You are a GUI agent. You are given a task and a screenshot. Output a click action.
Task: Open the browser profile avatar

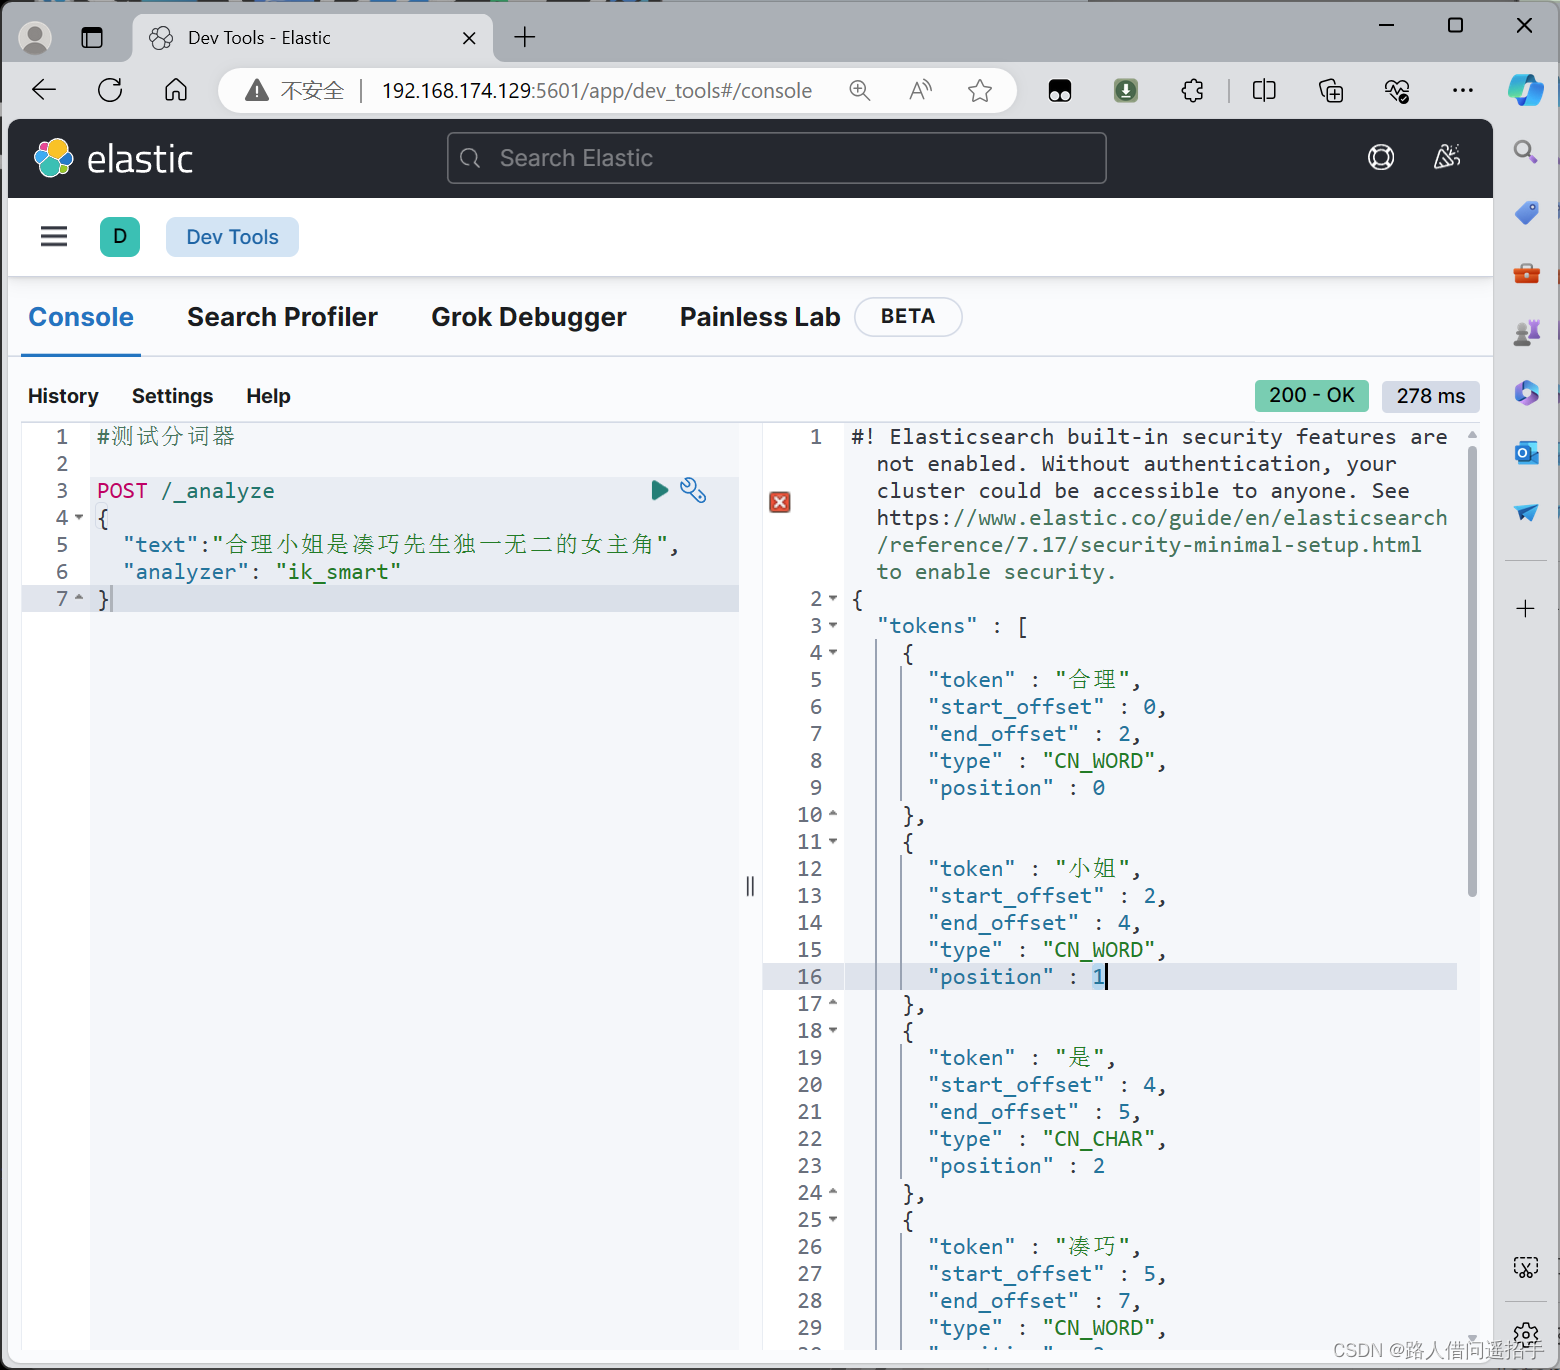35,38
